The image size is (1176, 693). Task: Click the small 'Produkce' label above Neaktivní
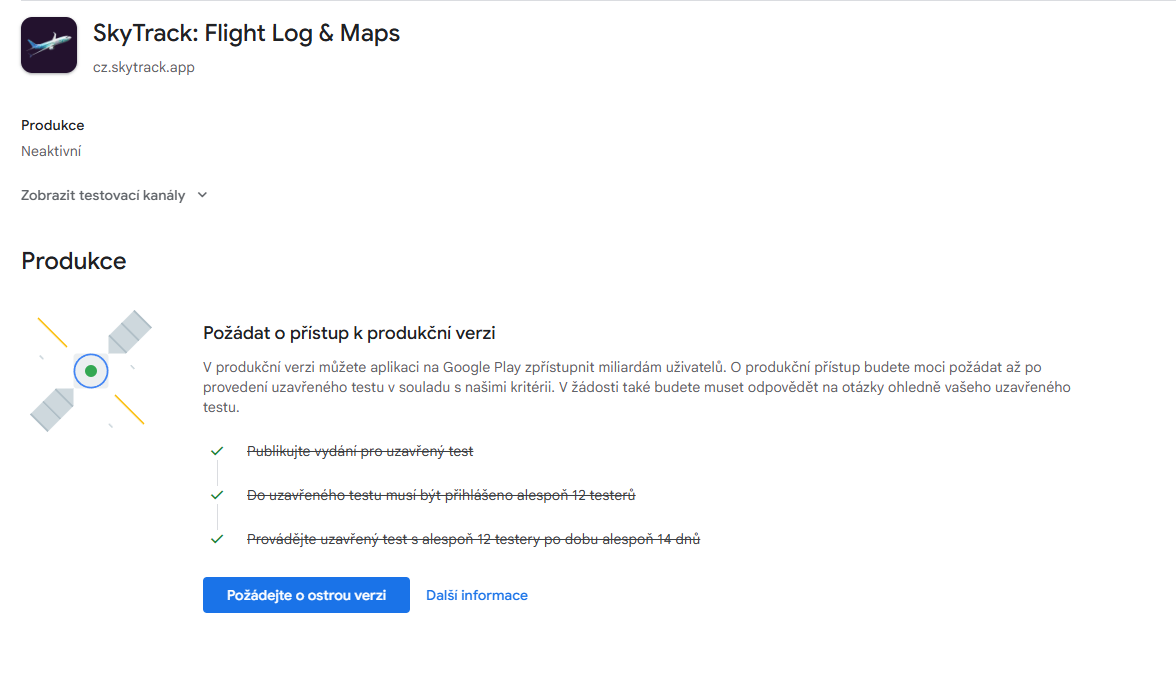click(52, 125)
